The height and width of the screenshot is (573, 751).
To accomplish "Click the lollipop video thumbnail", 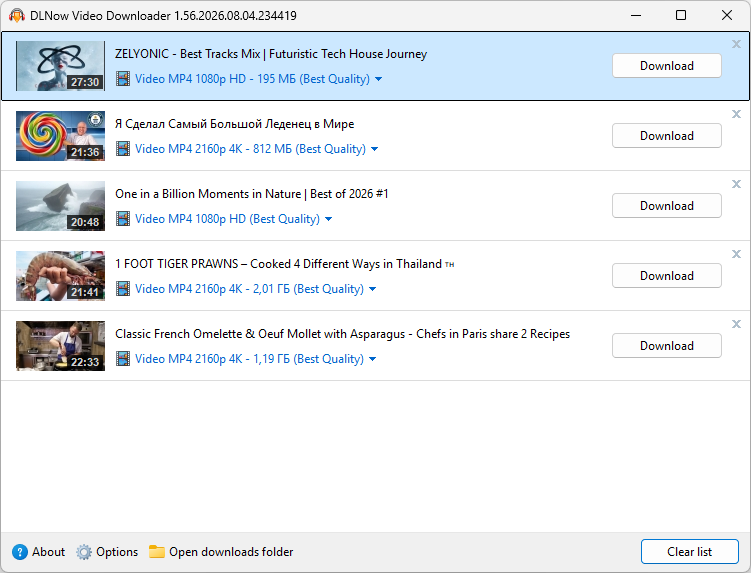I will point(60,136).
